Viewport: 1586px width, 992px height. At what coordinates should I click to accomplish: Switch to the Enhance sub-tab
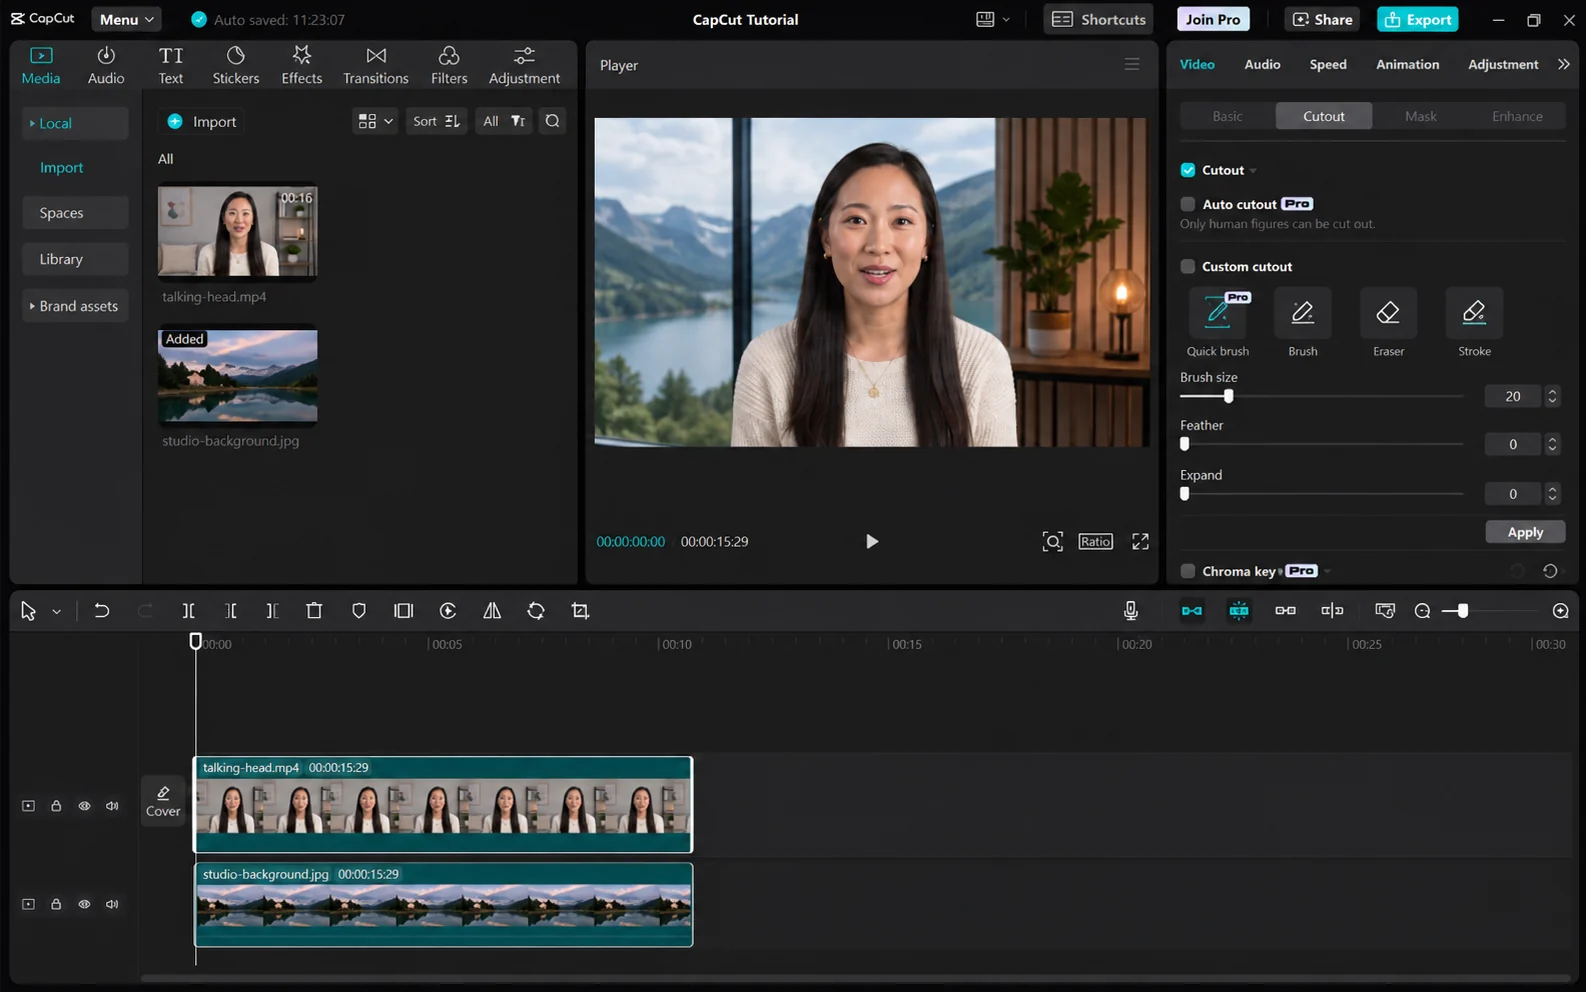click(x=1517, y=116)
